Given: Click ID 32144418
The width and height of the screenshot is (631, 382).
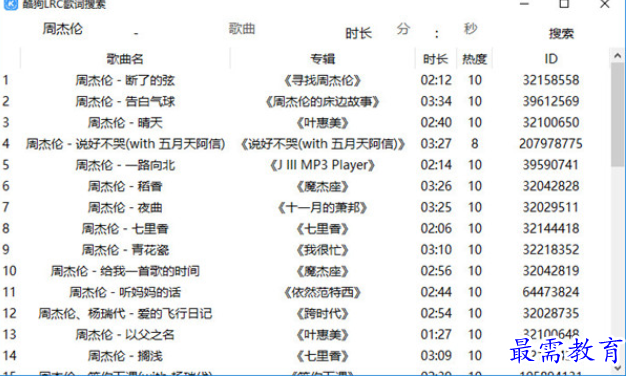Looking at the screenshot, I should coord(551,229).
